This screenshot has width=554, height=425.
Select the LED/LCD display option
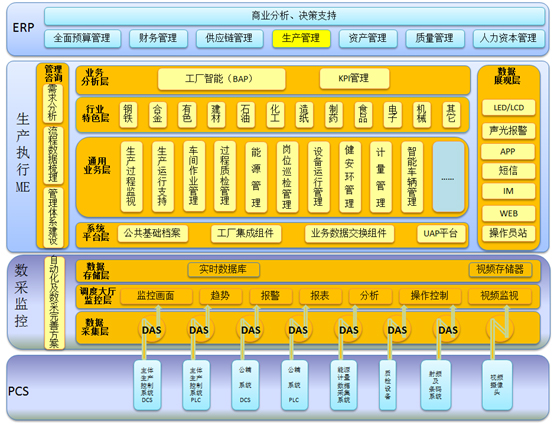[x=508, y=108]
